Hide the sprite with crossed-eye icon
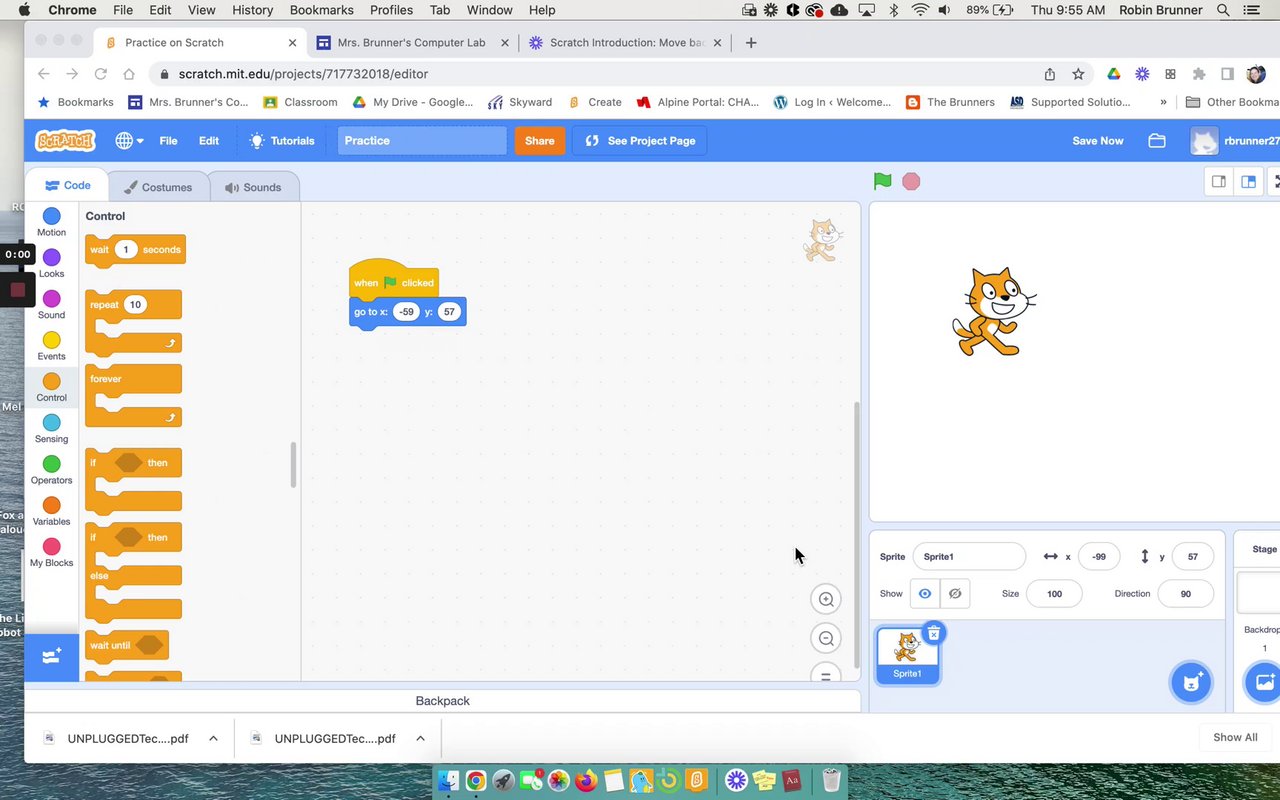 click(x=955, y=593)
